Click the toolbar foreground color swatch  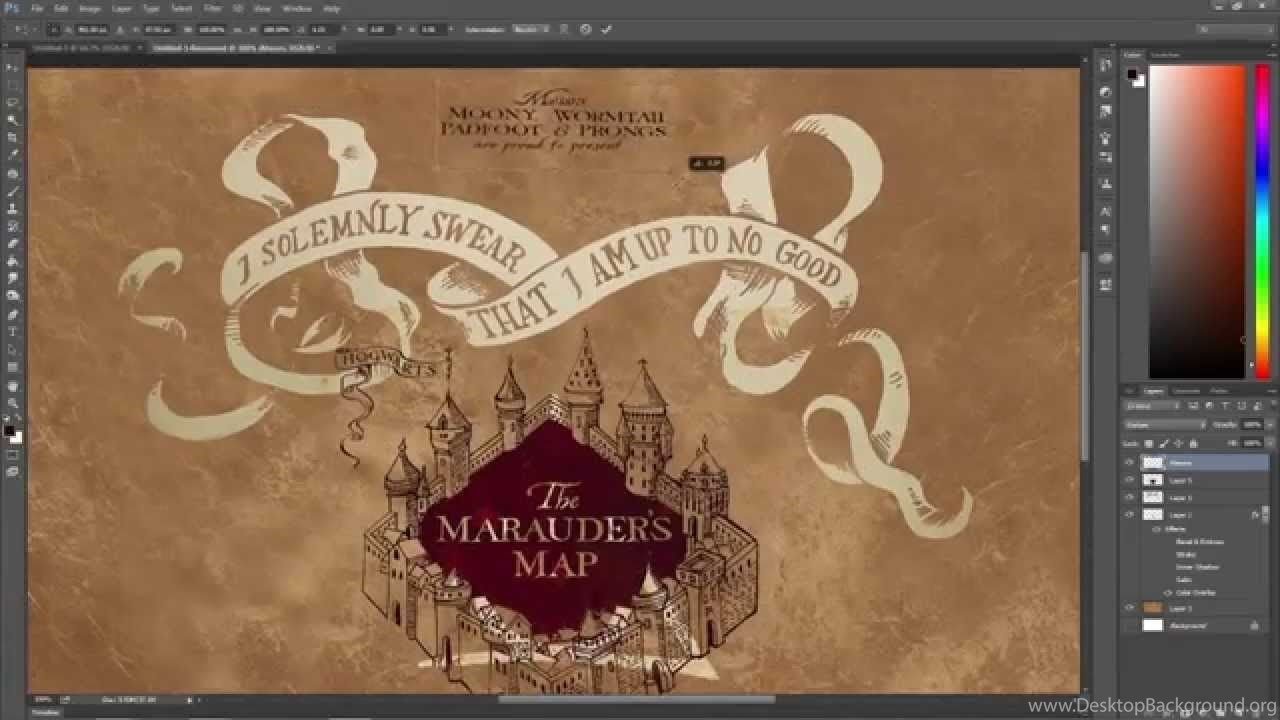pos(9,431)
